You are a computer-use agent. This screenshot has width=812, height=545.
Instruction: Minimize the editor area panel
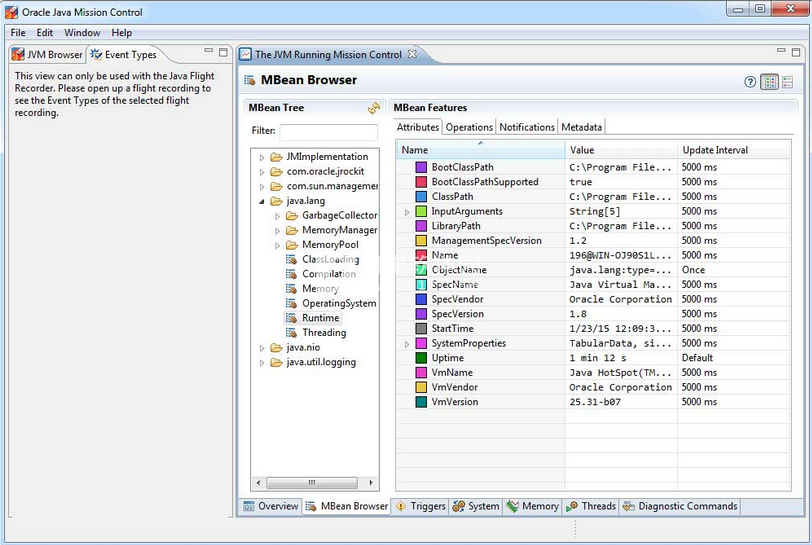[781, 51]
